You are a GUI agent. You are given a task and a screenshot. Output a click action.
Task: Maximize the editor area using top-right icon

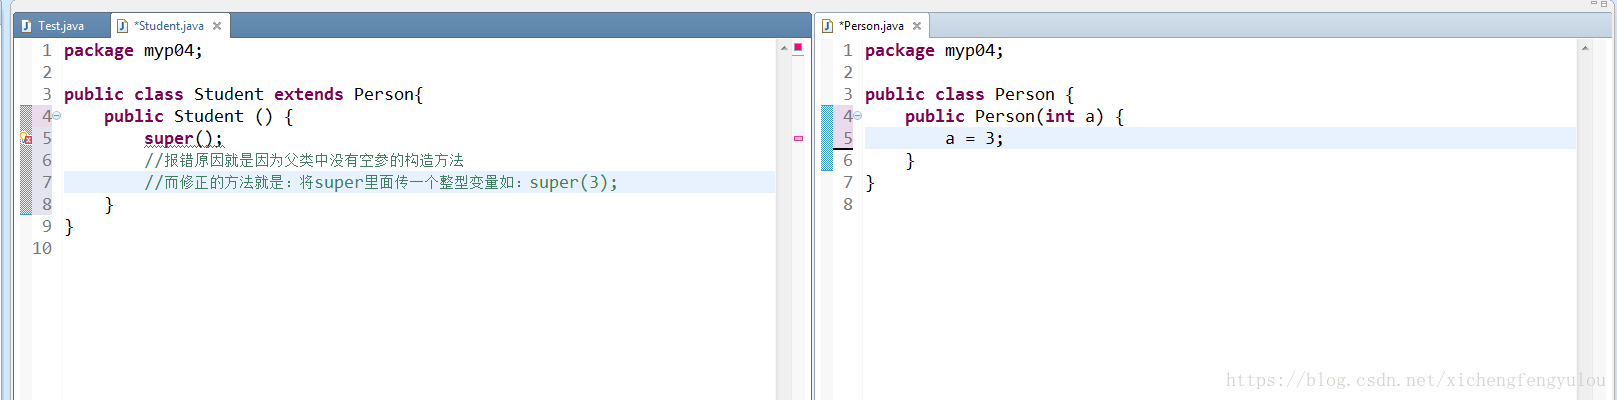click(x=1604, y=4)
